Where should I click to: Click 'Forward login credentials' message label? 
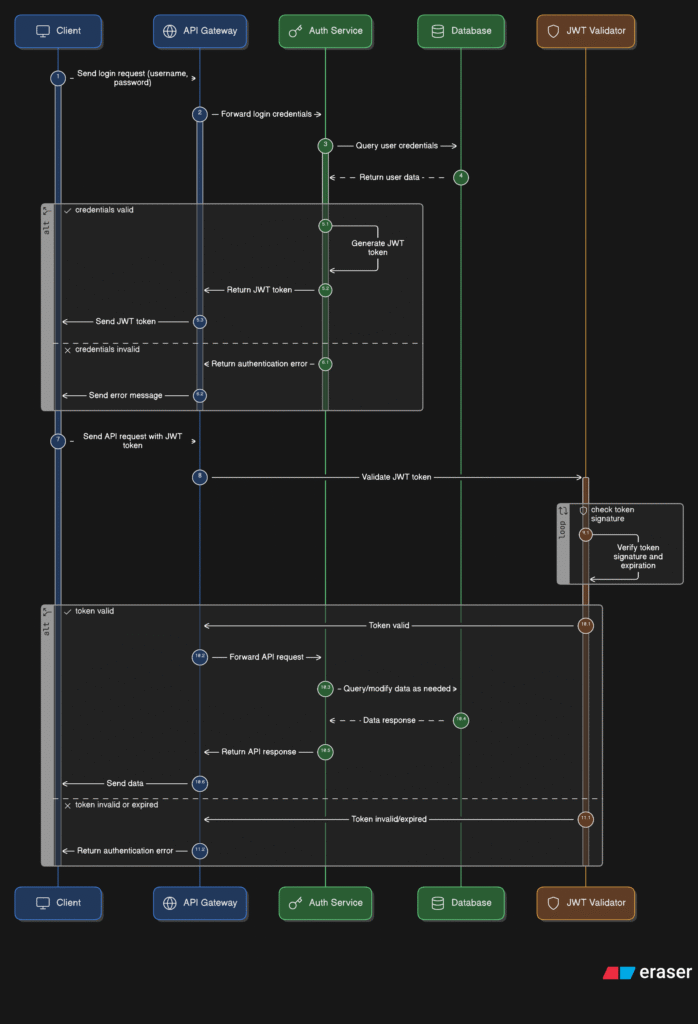click(266, 114)
